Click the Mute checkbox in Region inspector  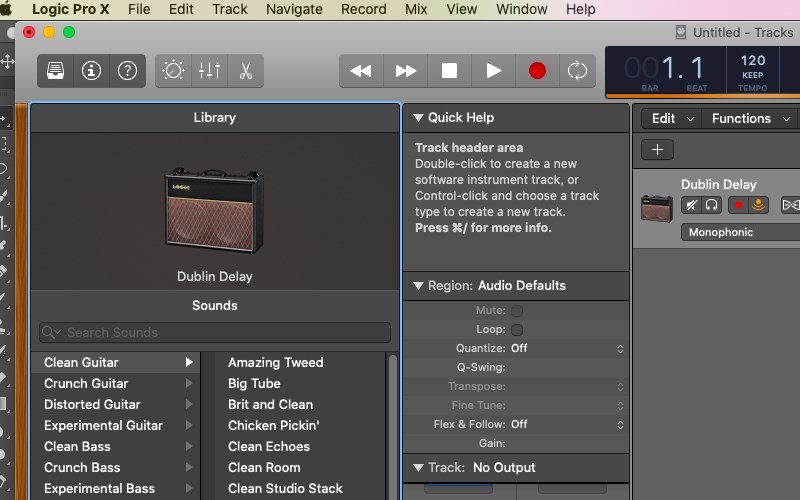[517, 311]
